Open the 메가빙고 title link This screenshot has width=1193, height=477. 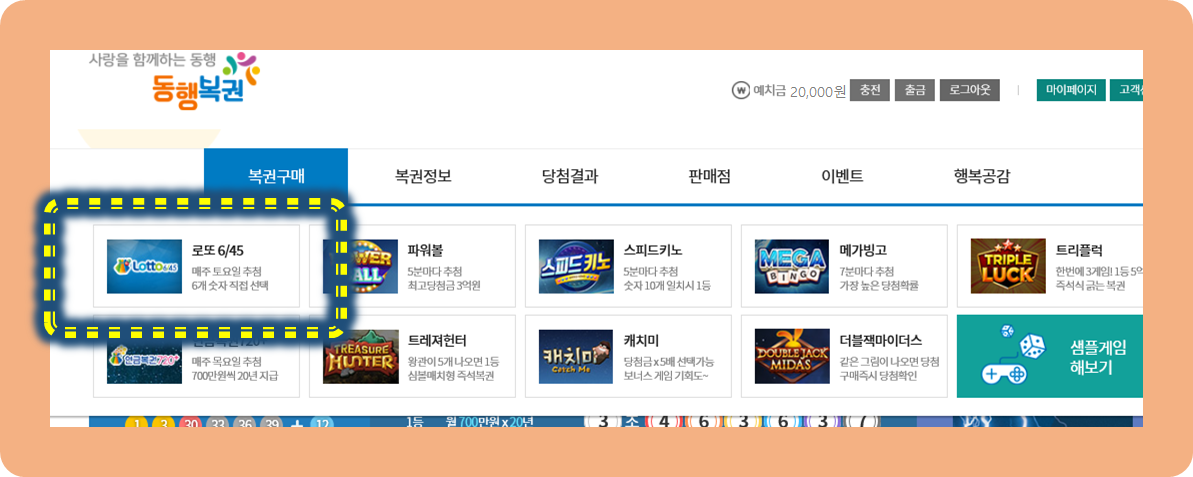point(863,251)
